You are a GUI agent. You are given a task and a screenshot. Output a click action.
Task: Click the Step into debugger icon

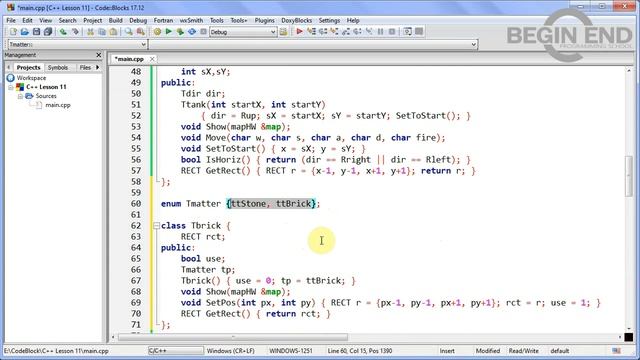pos(334,31)
